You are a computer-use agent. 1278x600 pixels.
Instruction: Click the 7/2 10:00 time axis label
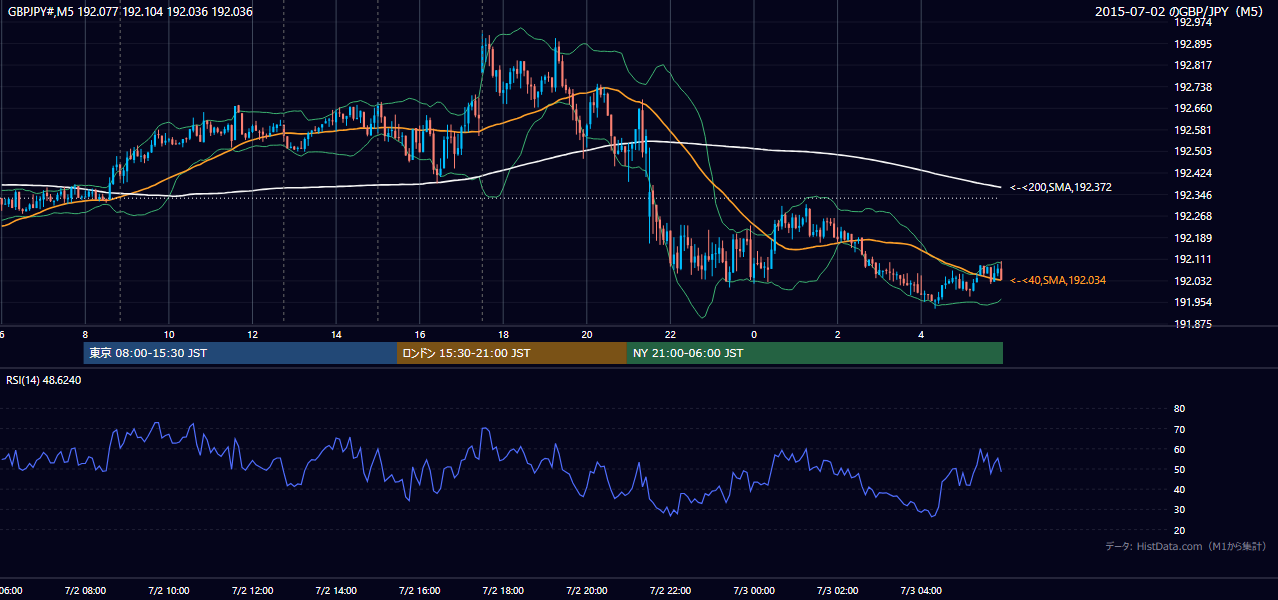[x=169, y=590]
